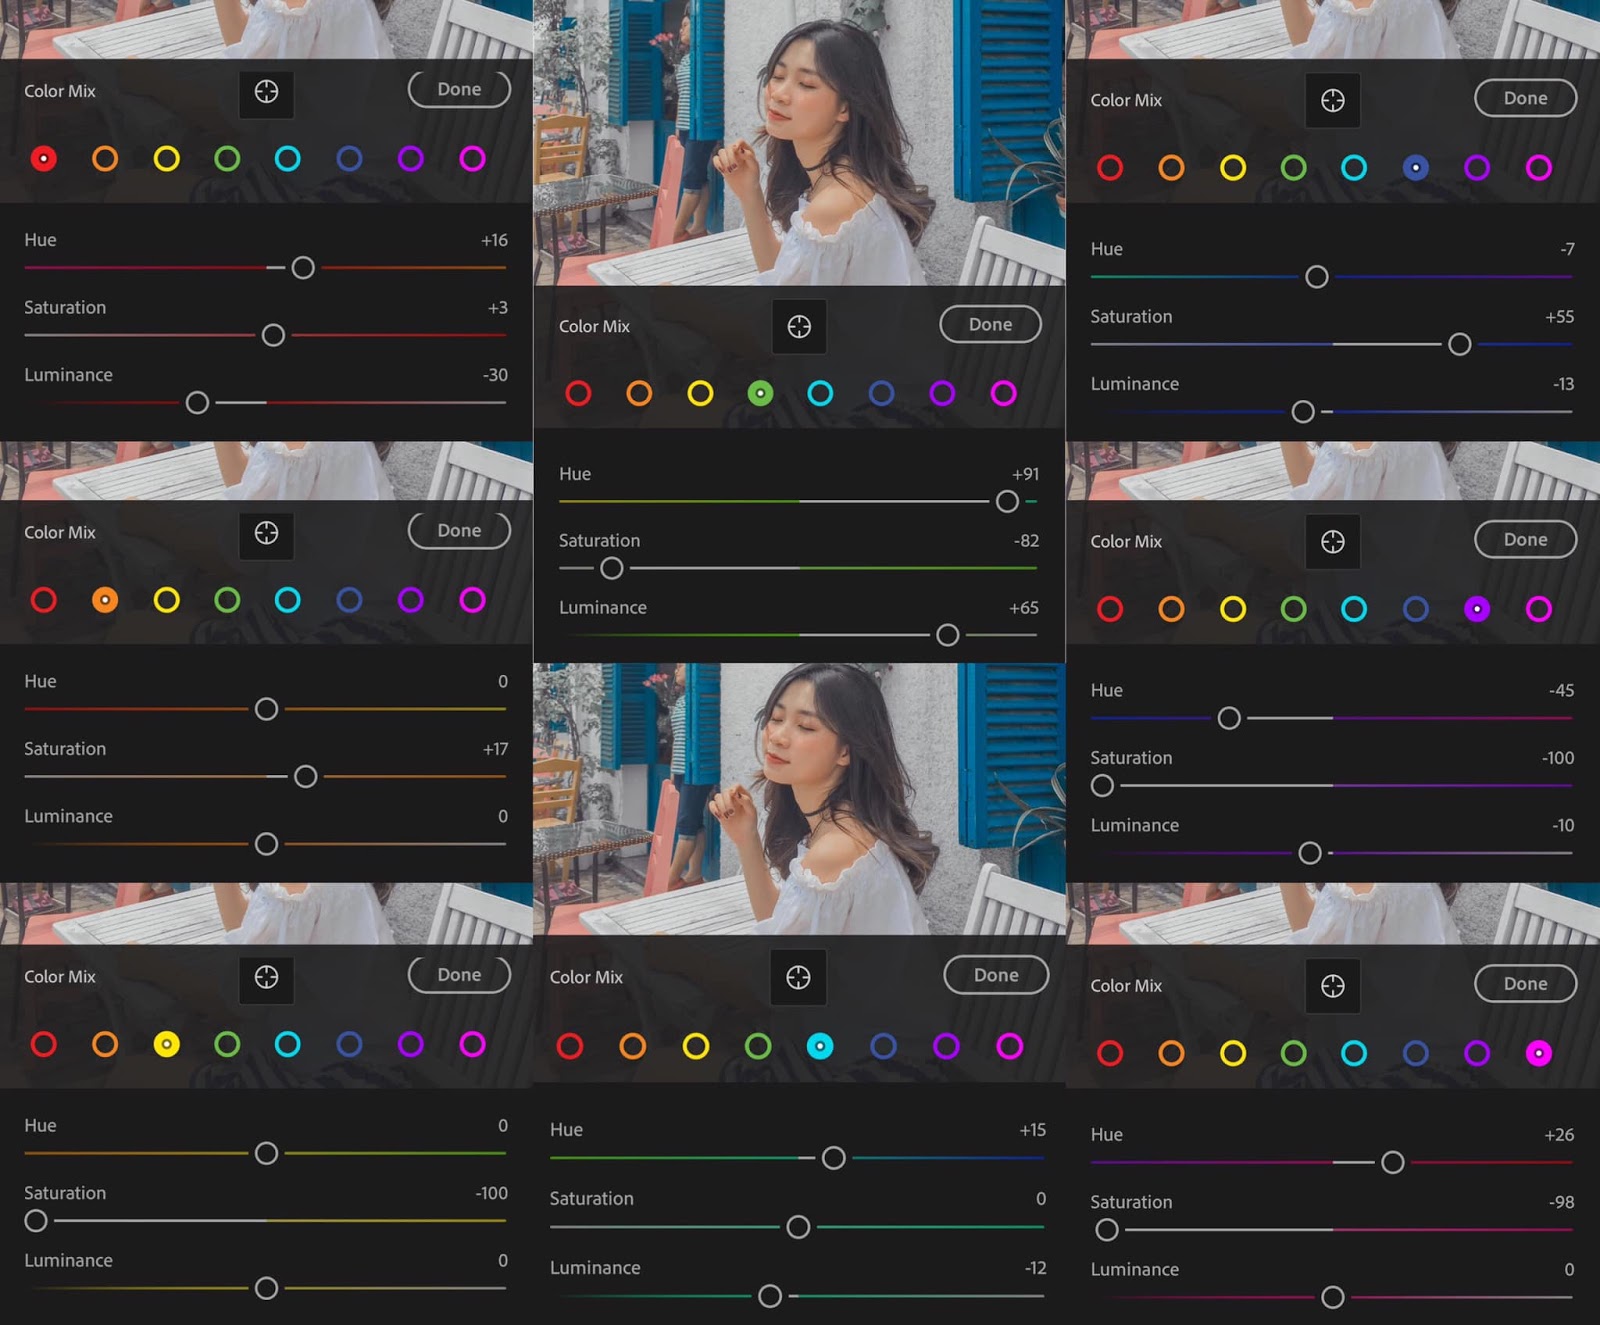Select red color in the Saturation +17 panel
Screen dimensions: 1600x1325
click(44, 600)
